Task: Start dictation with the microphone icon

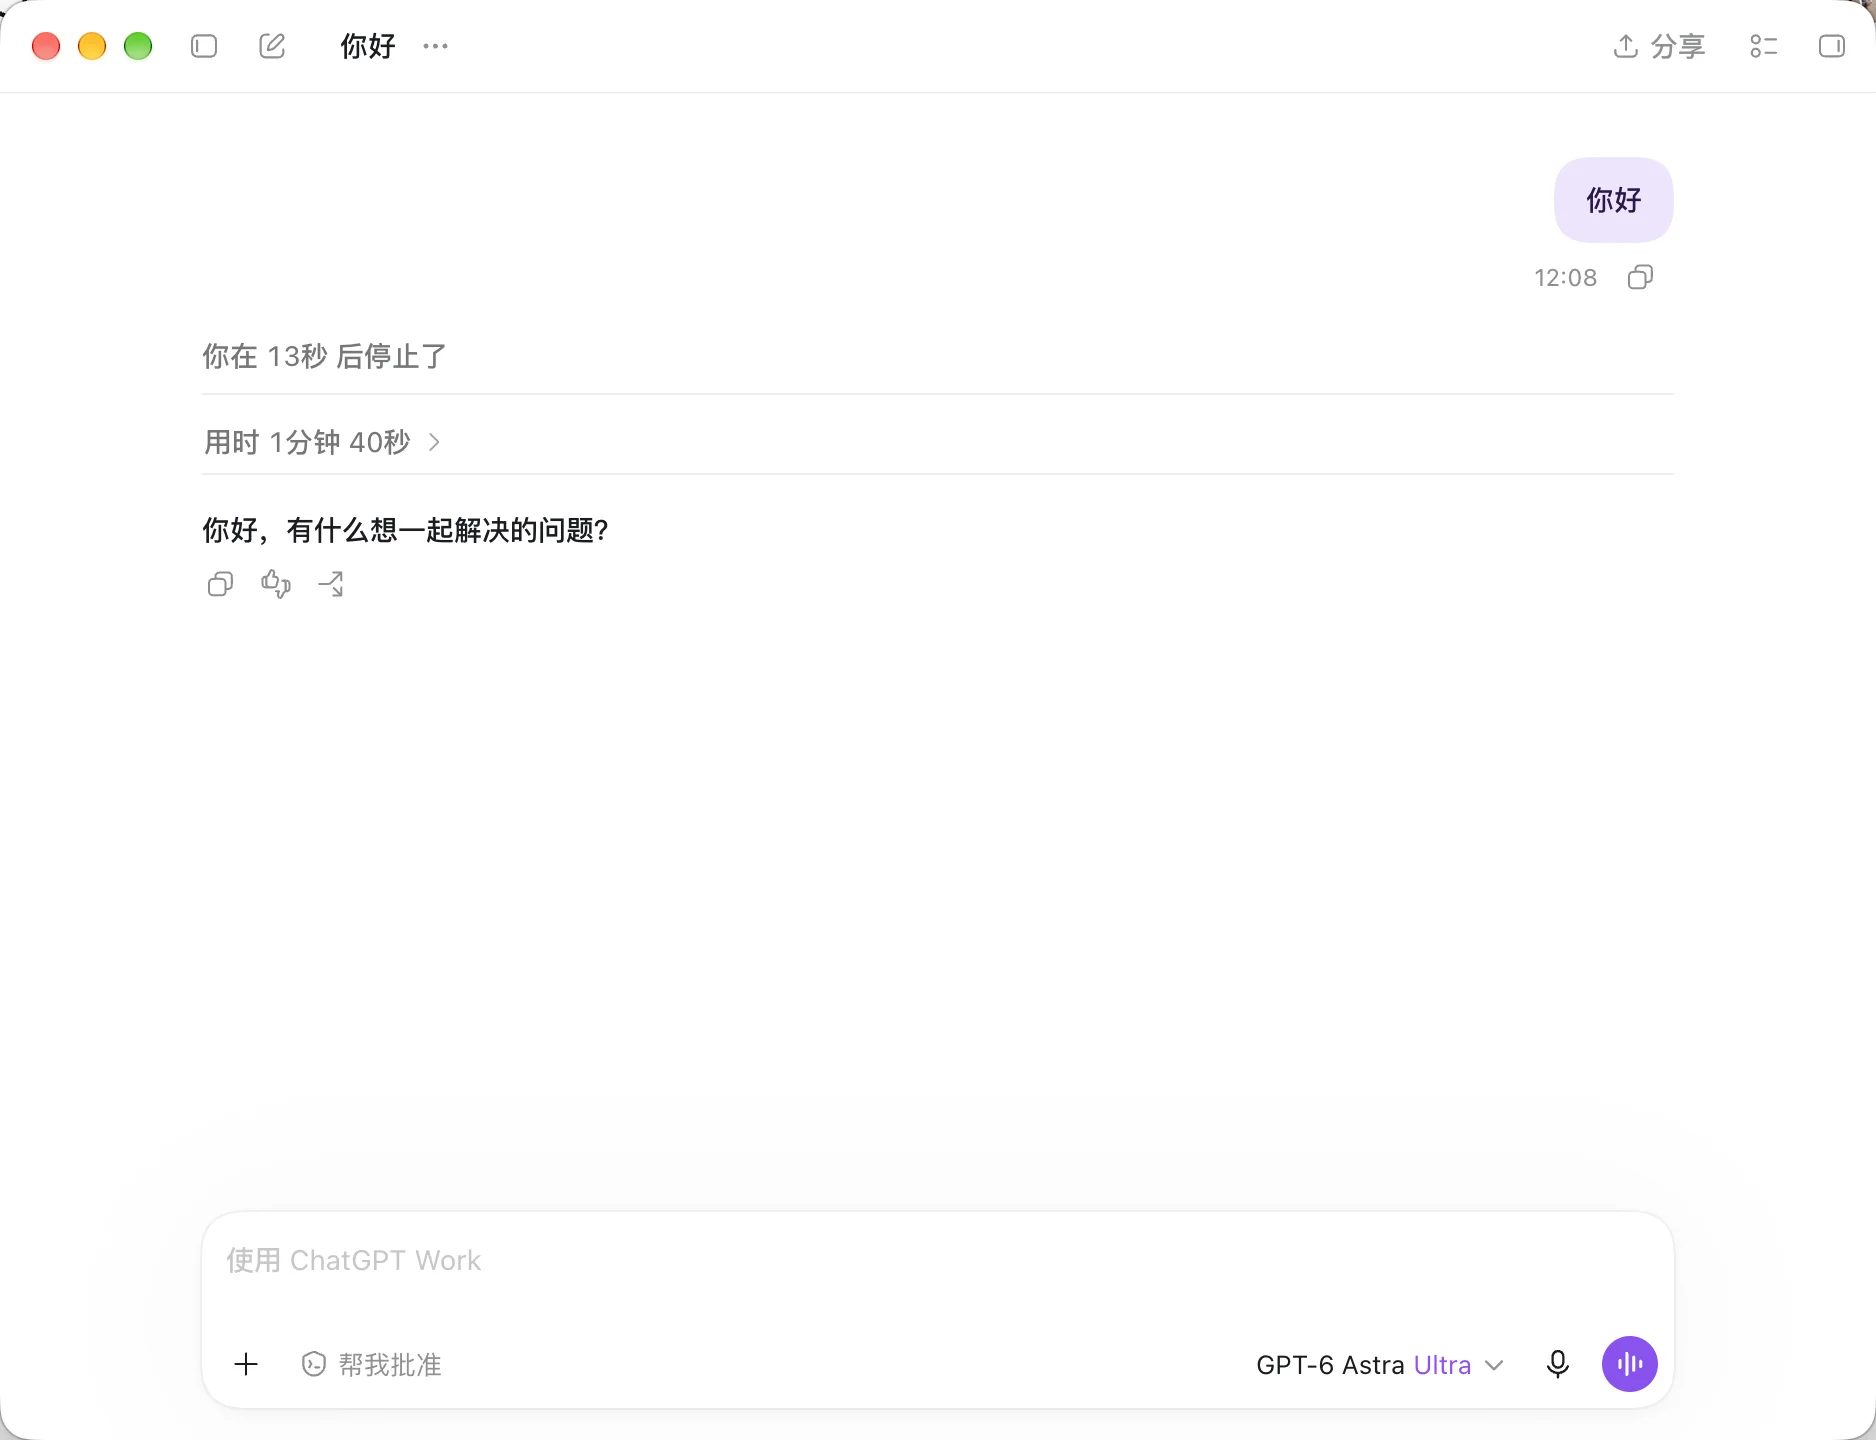Action: point(1558,1364)
